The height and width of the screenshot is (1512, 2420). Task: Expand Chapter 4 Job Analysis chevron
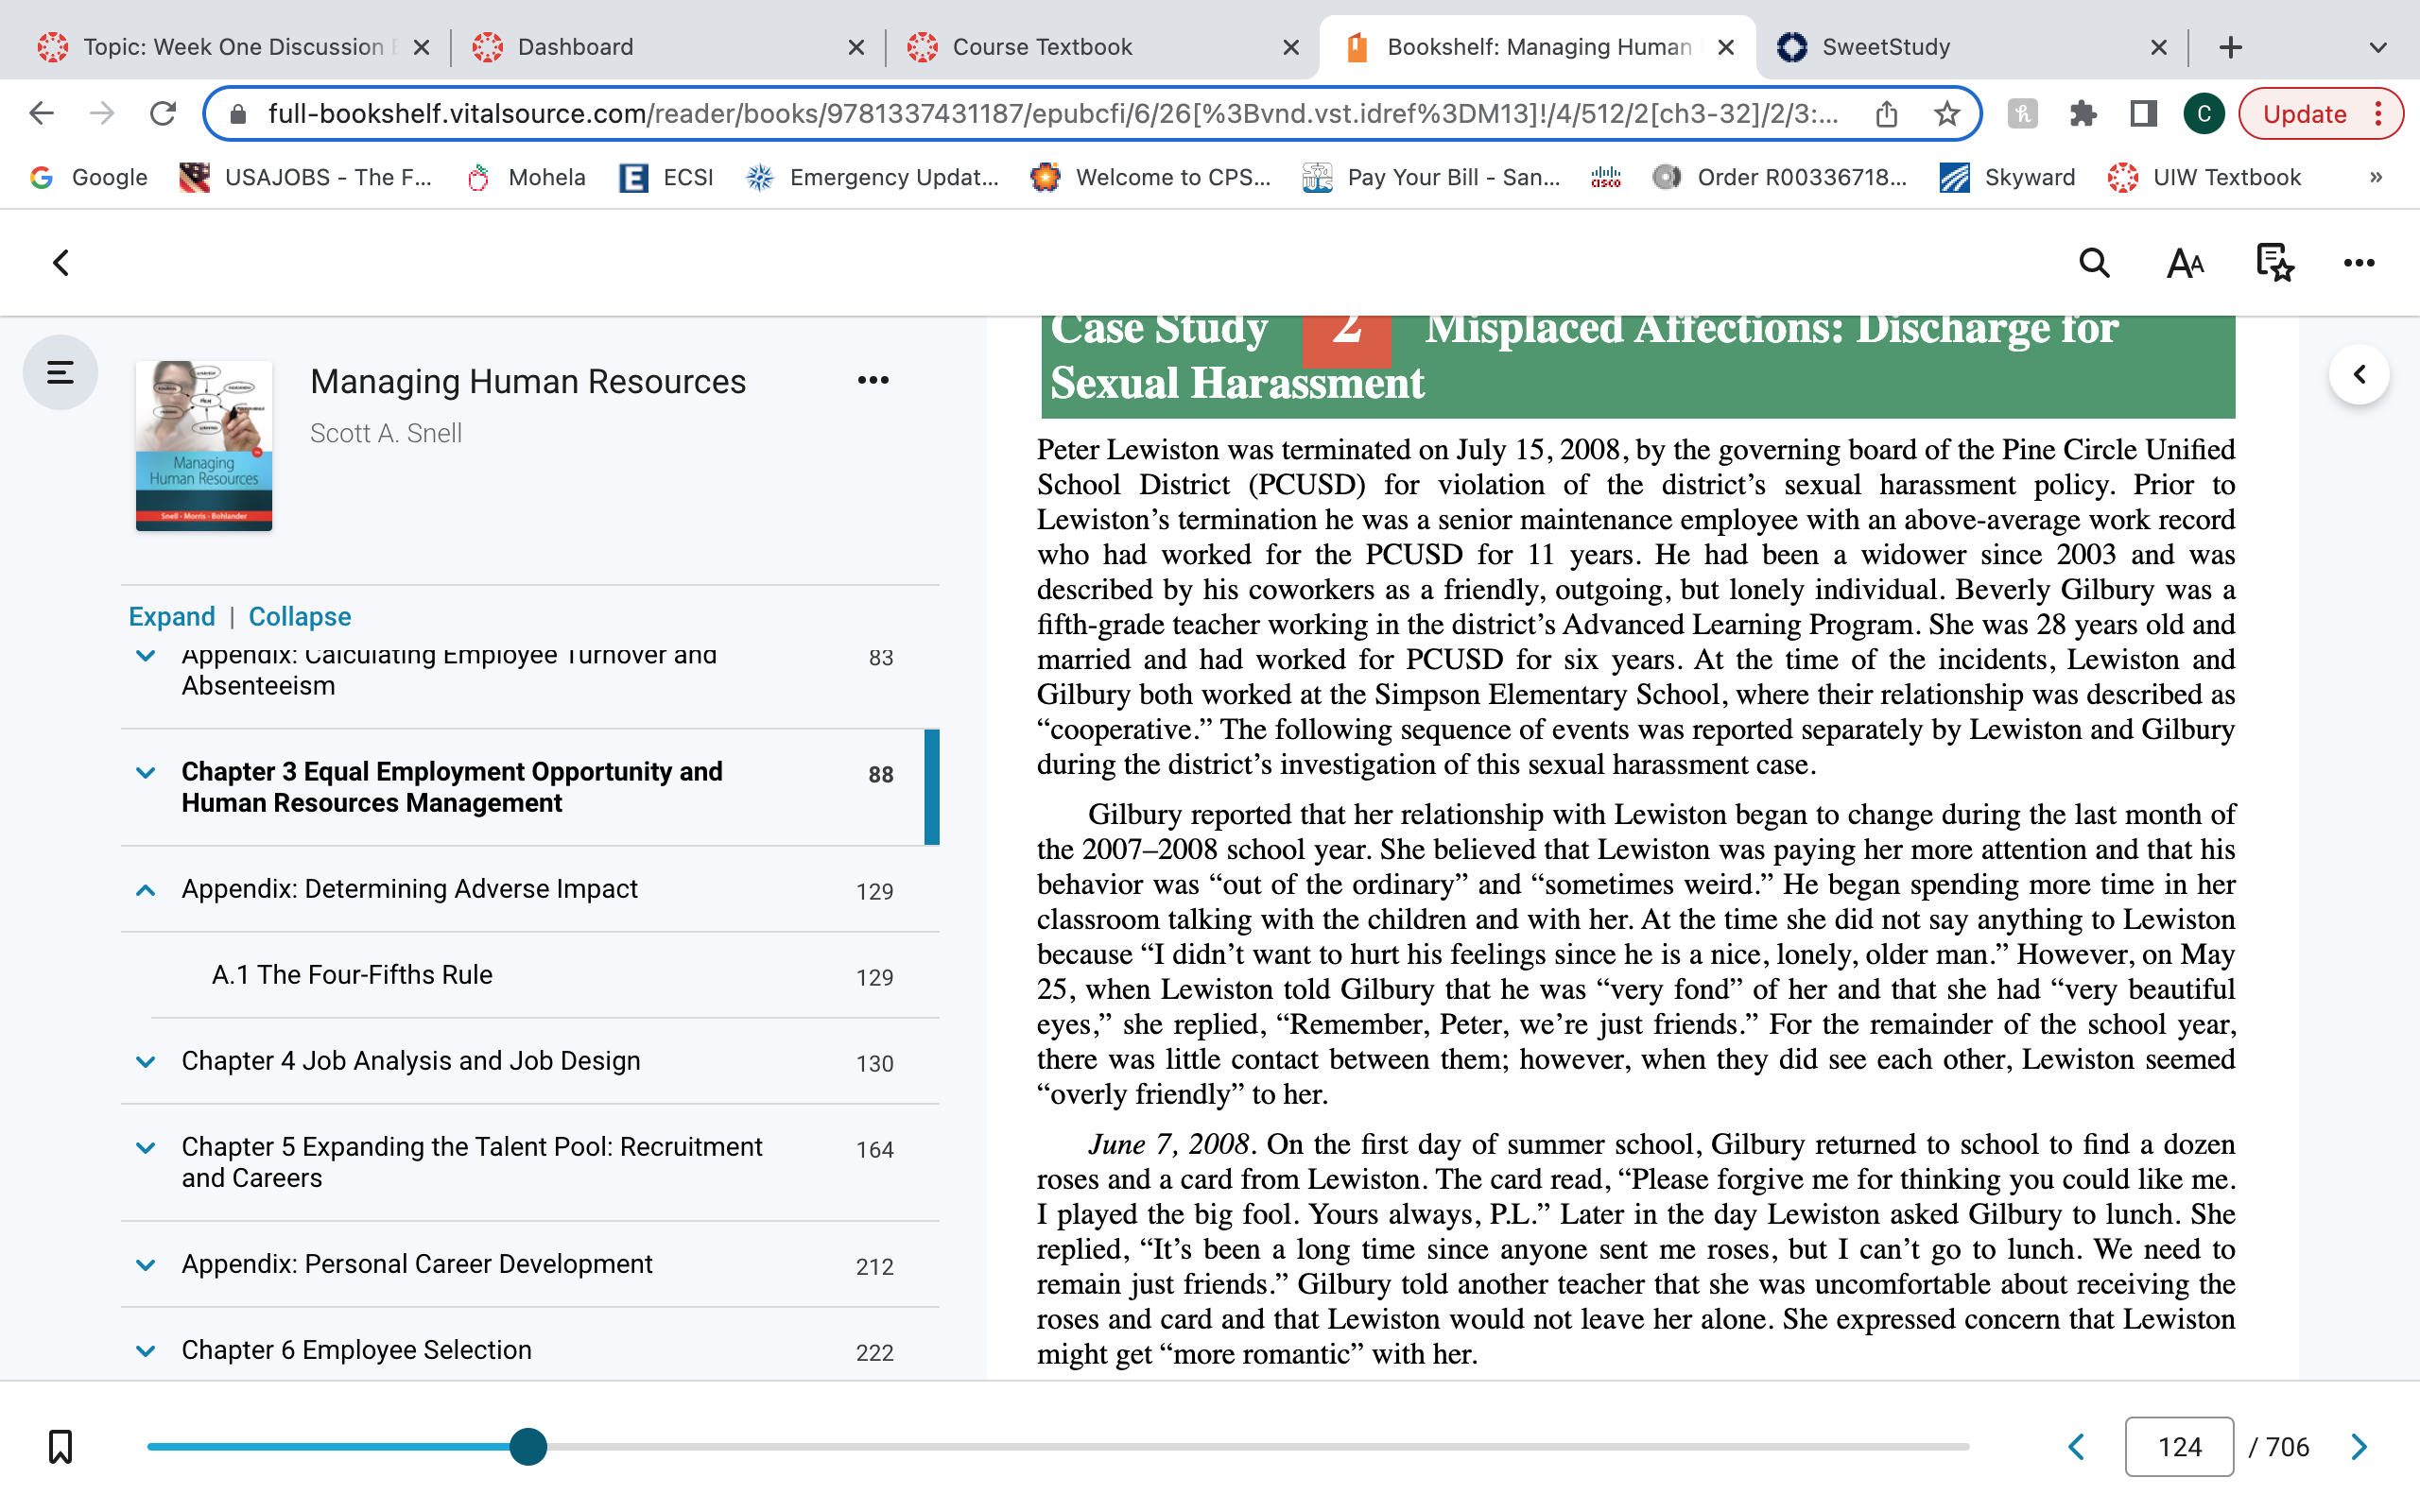click(146, 1062)
